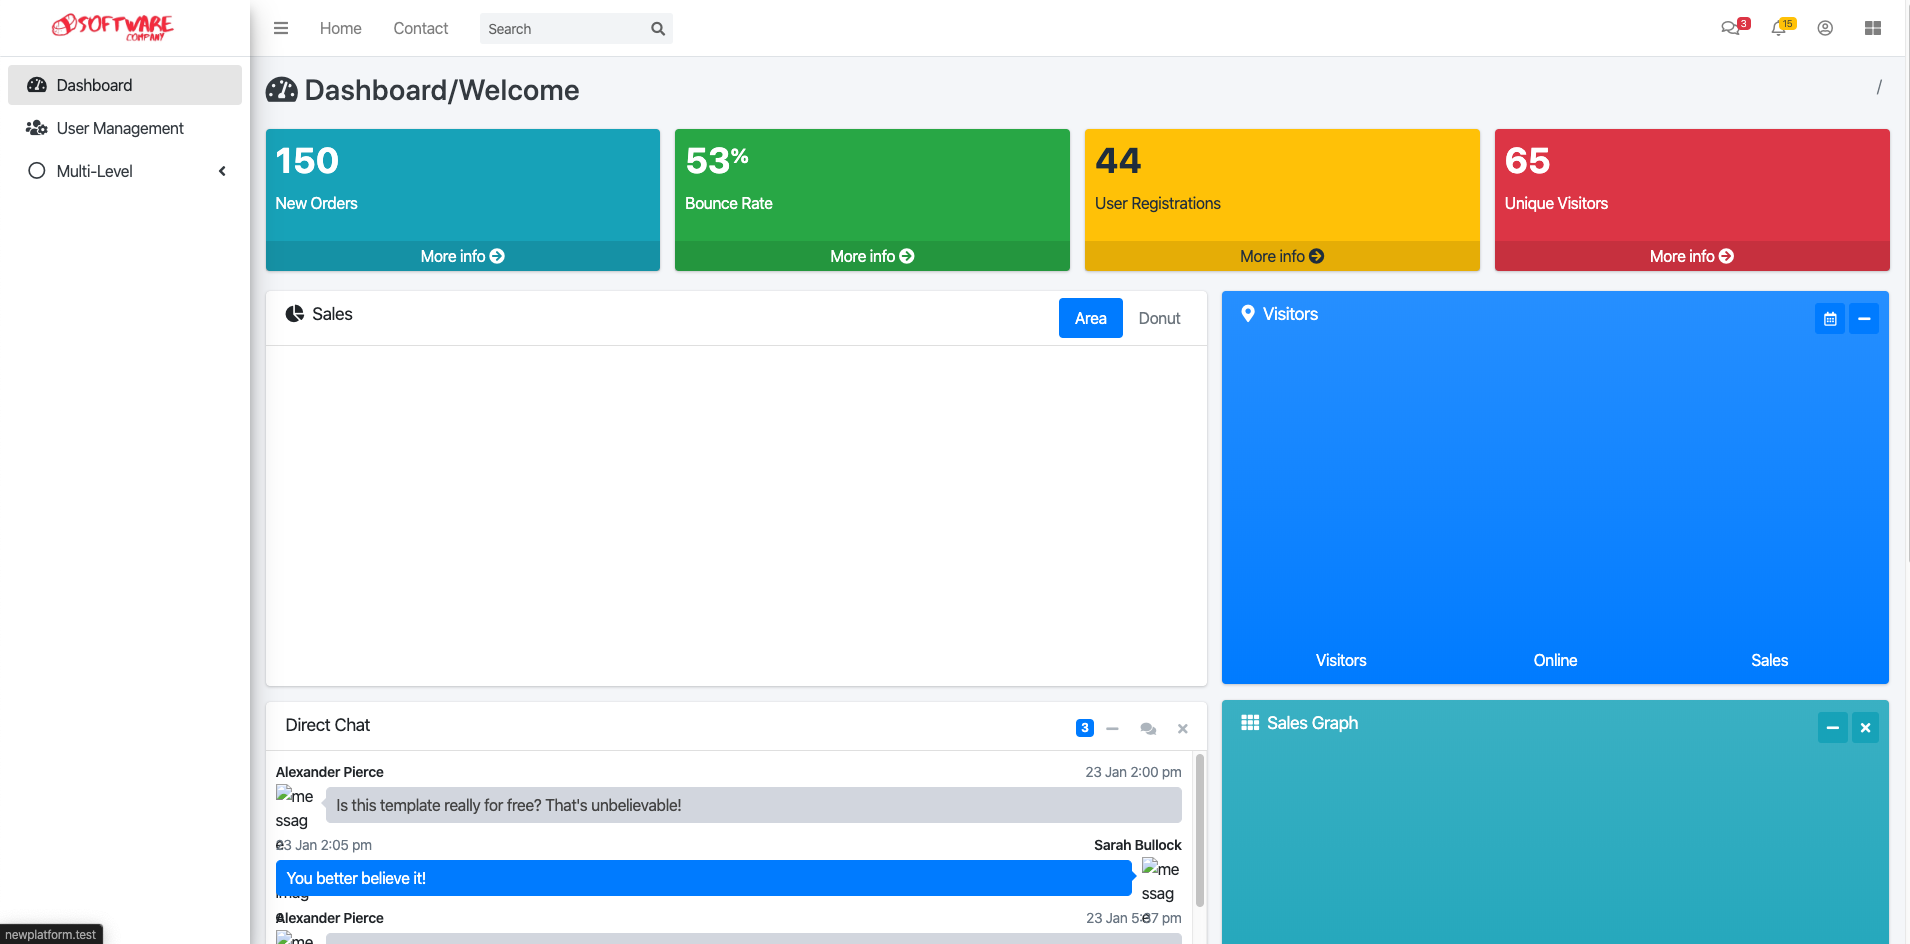Open the Contact page from the navbar
The height and width of the screenshot is (944, 1910).
coord(420,28)
